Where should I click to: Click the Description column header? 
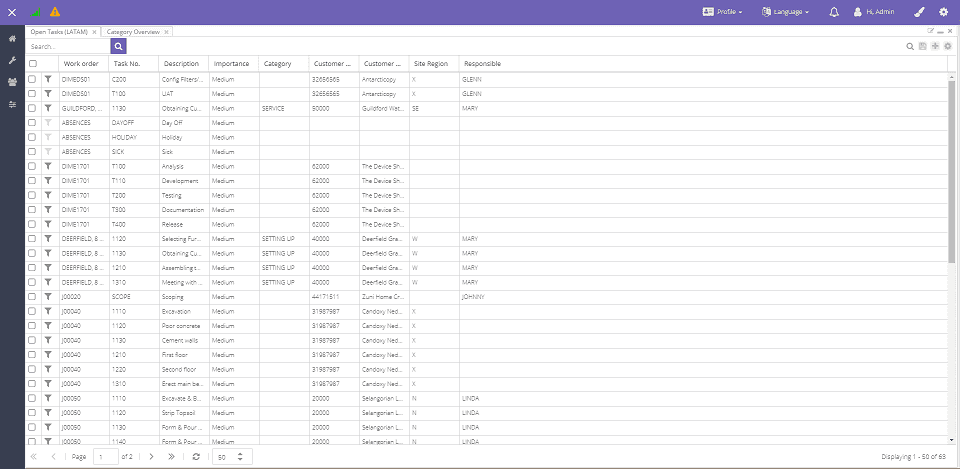point(183,64)
